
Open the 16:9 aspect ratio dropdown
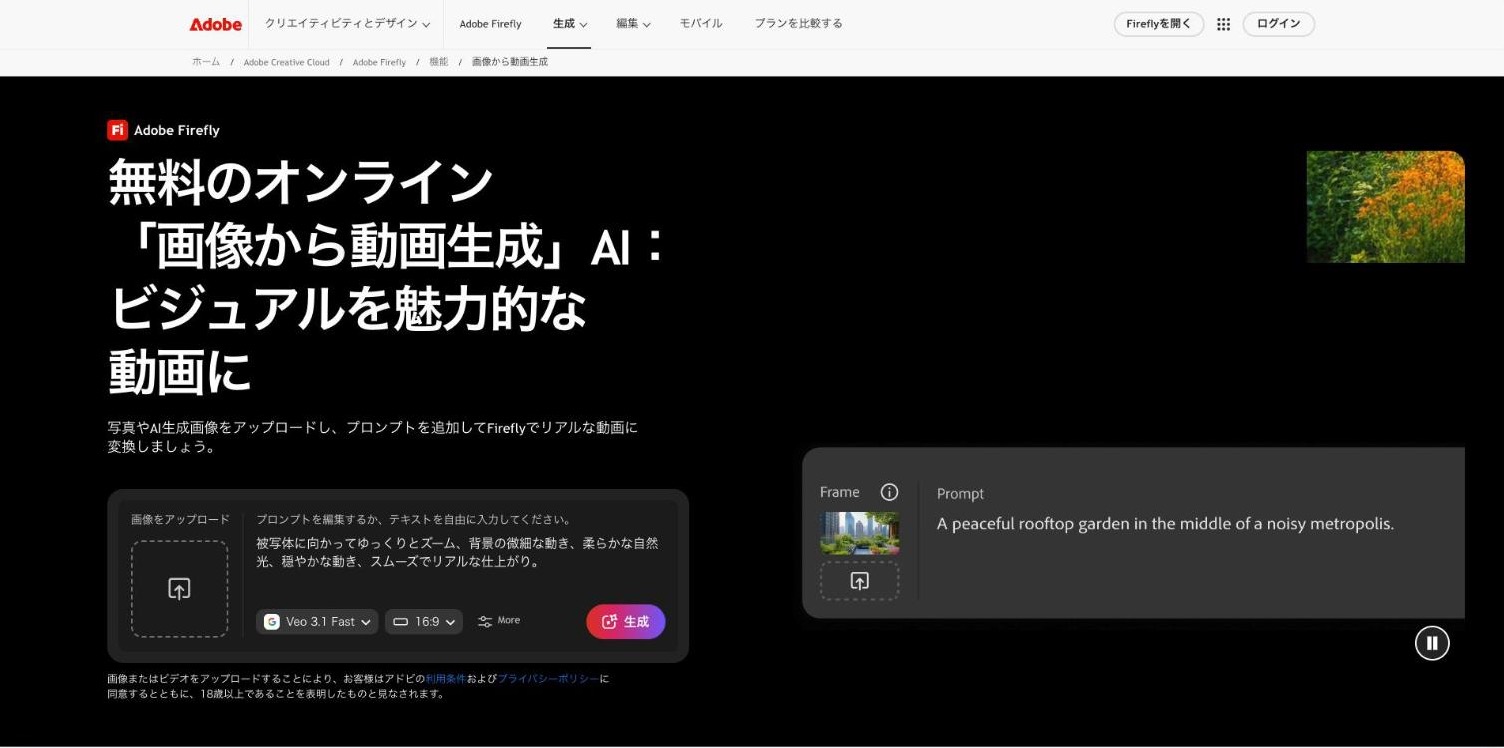[x=424, y=622]
